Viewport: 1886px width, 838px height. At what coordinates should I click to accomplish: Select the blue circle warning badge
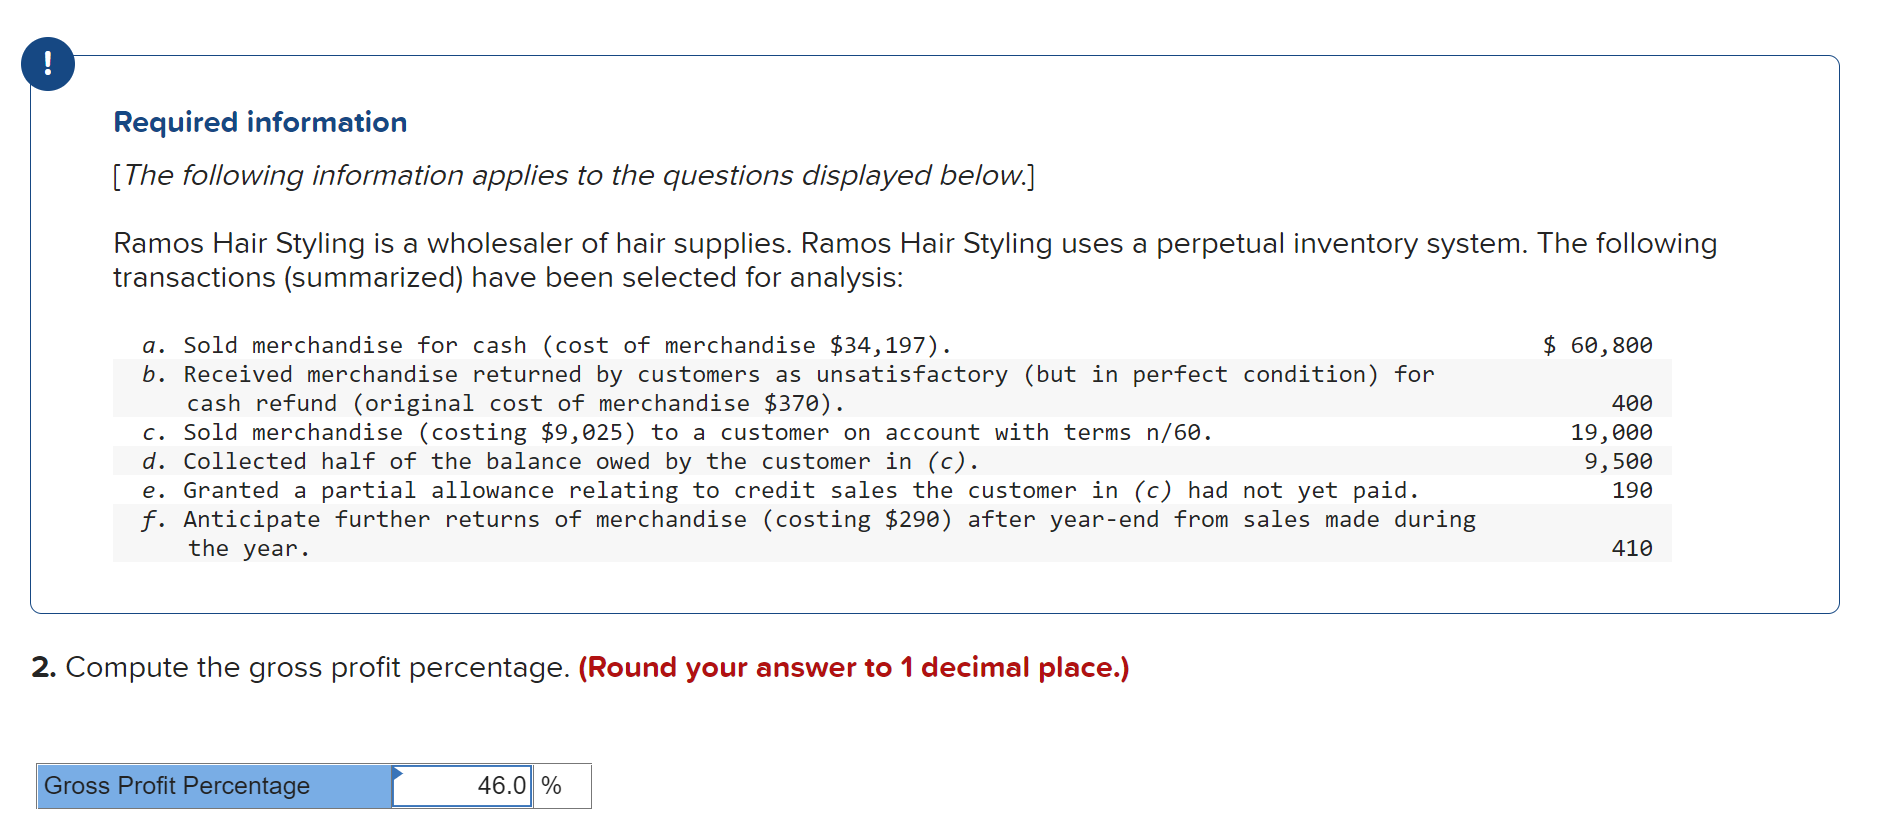coord(47,63)
